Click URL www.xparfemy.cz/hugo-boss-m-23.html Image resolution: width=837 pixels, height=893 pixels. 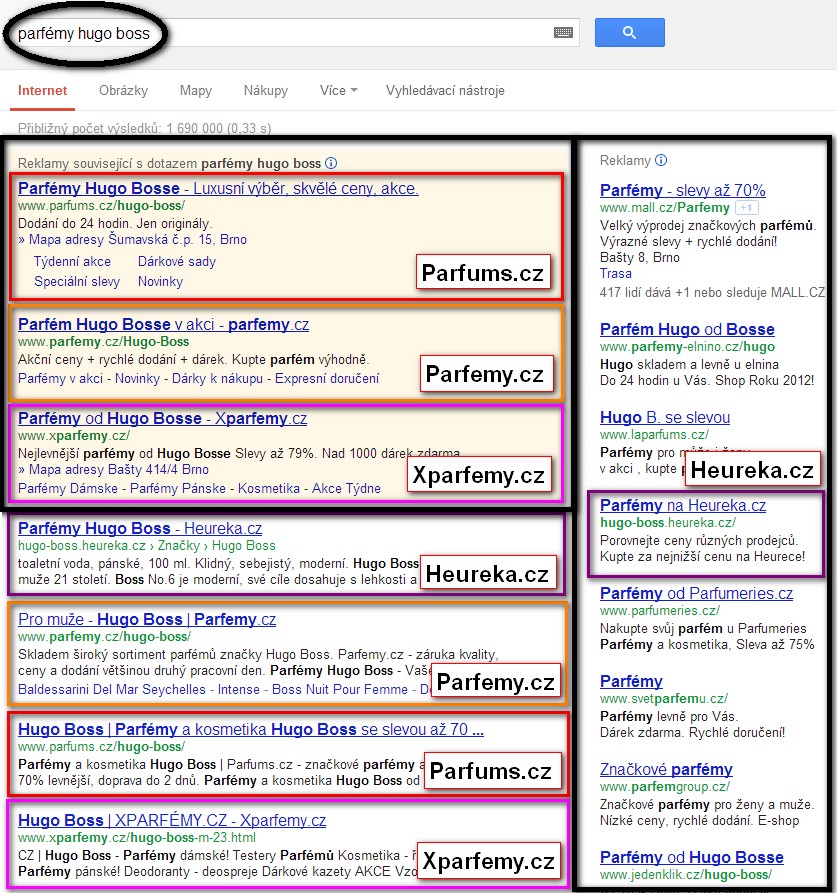[x=137, y=837]
